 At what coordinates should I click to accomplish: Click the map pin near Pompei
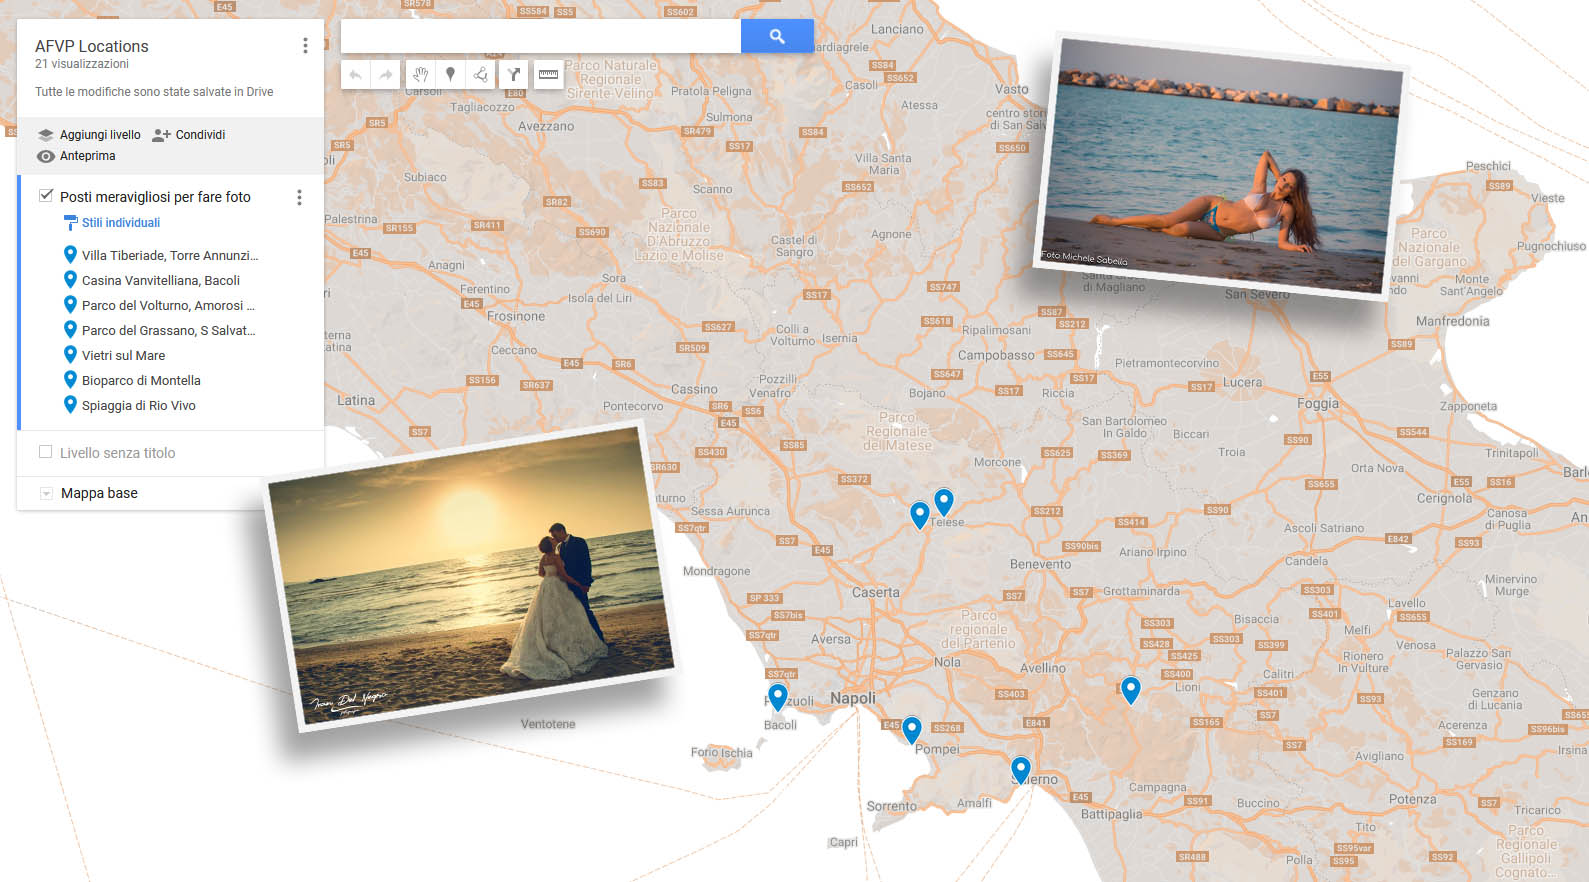click(x=911, y=729)
